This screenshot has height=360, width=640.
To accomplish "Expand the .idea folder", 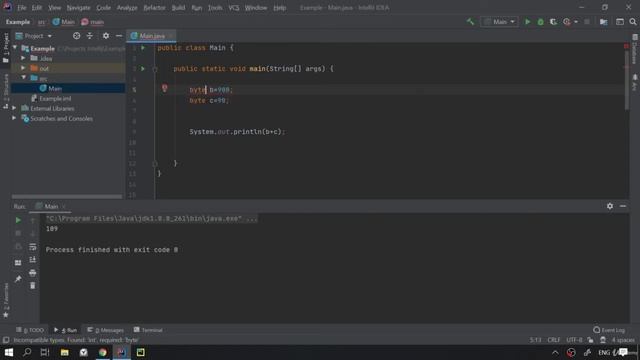I will click(x=23, y=58).
